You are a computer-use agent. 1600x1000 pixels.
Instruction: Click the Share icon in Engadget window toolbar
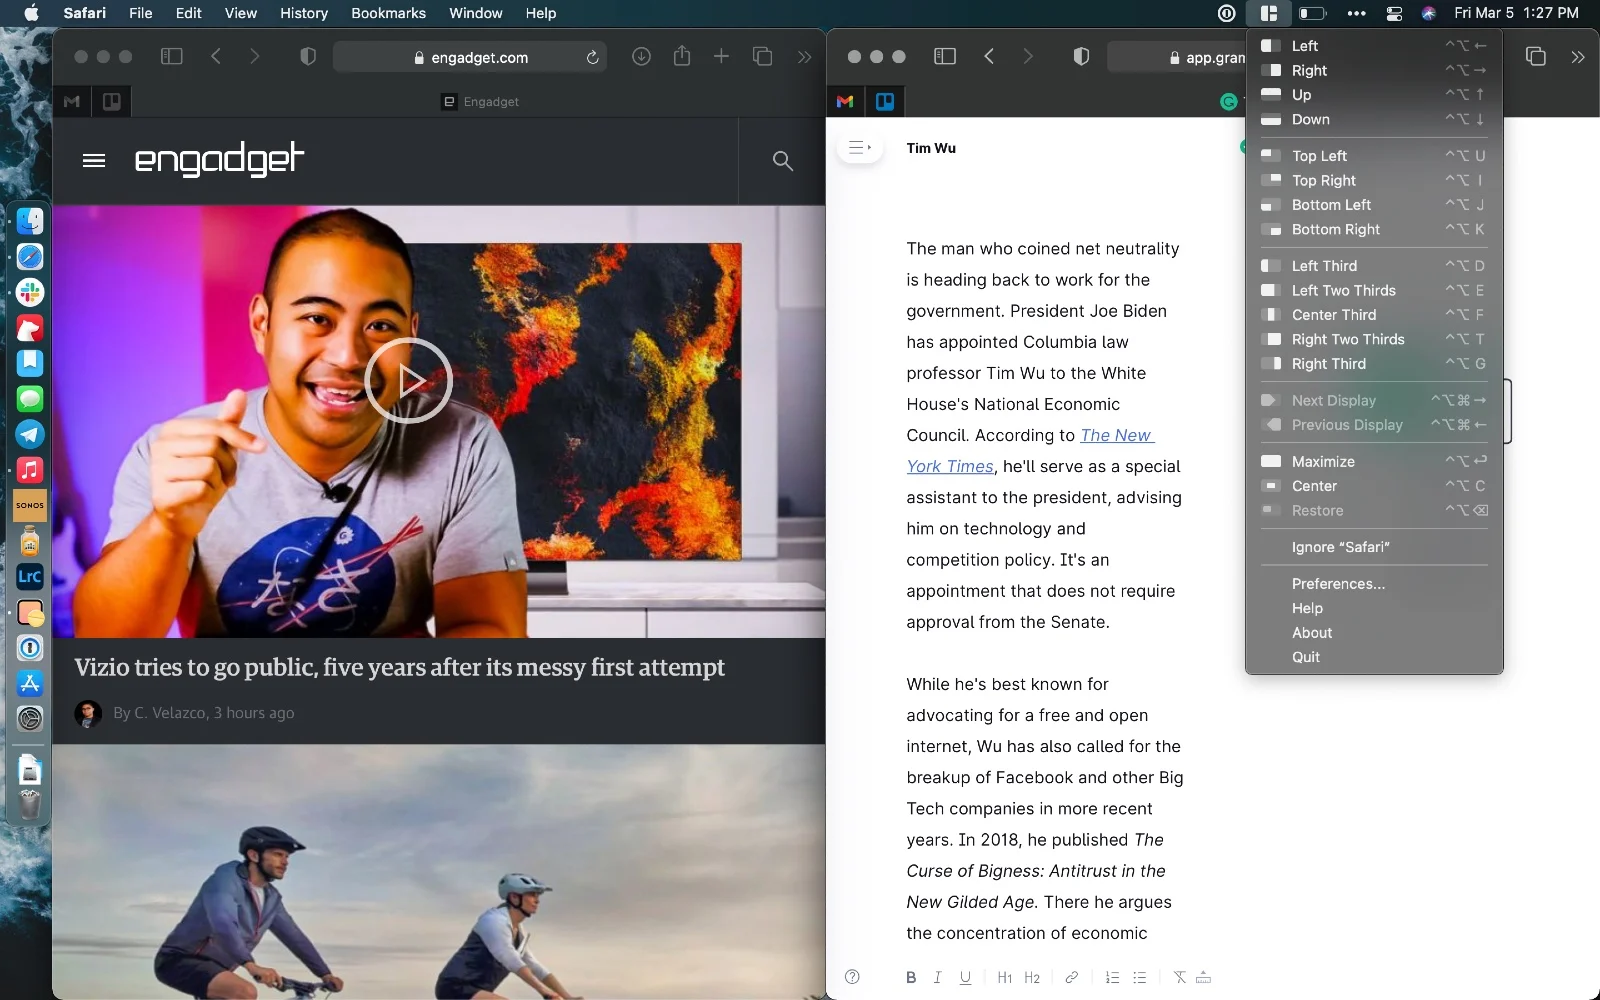point(682,57)
